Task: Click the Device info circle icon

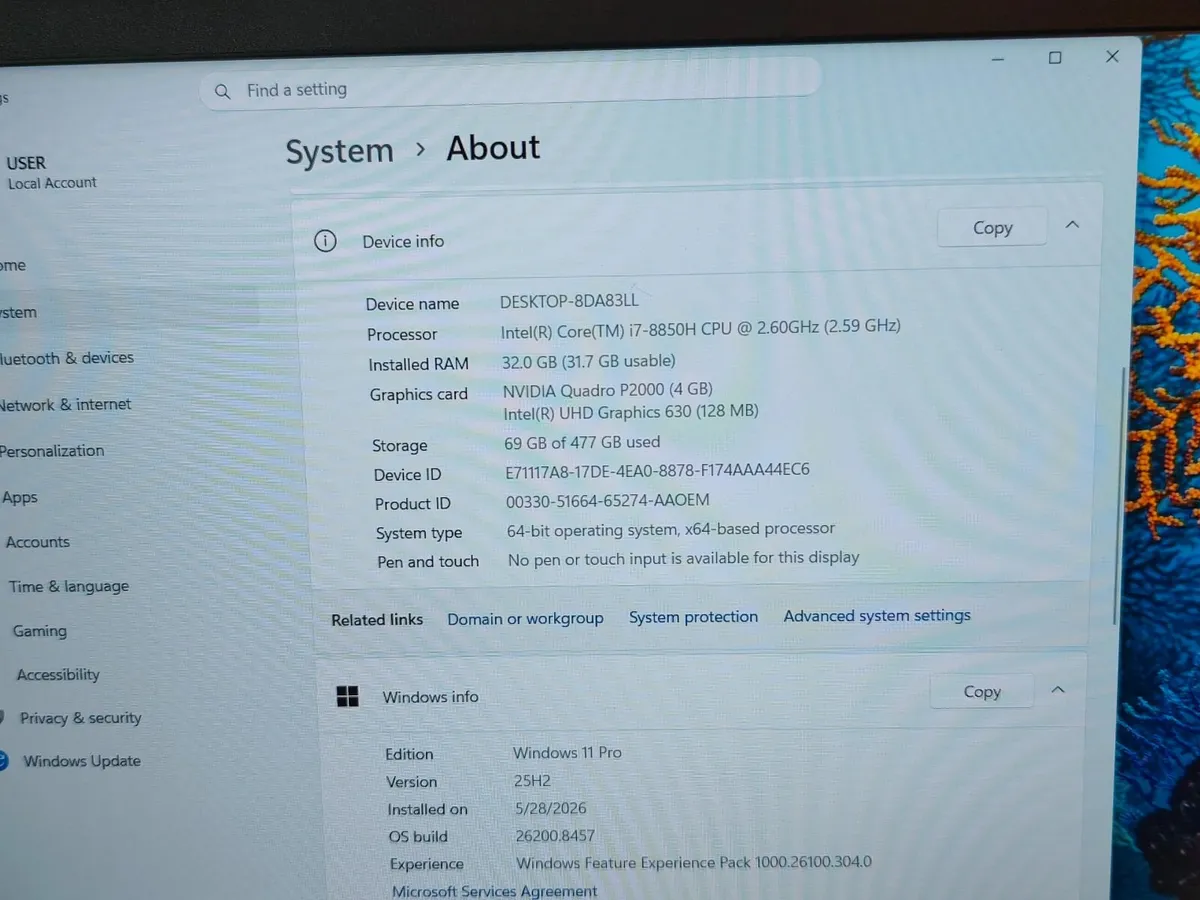Action: [325, 241]
